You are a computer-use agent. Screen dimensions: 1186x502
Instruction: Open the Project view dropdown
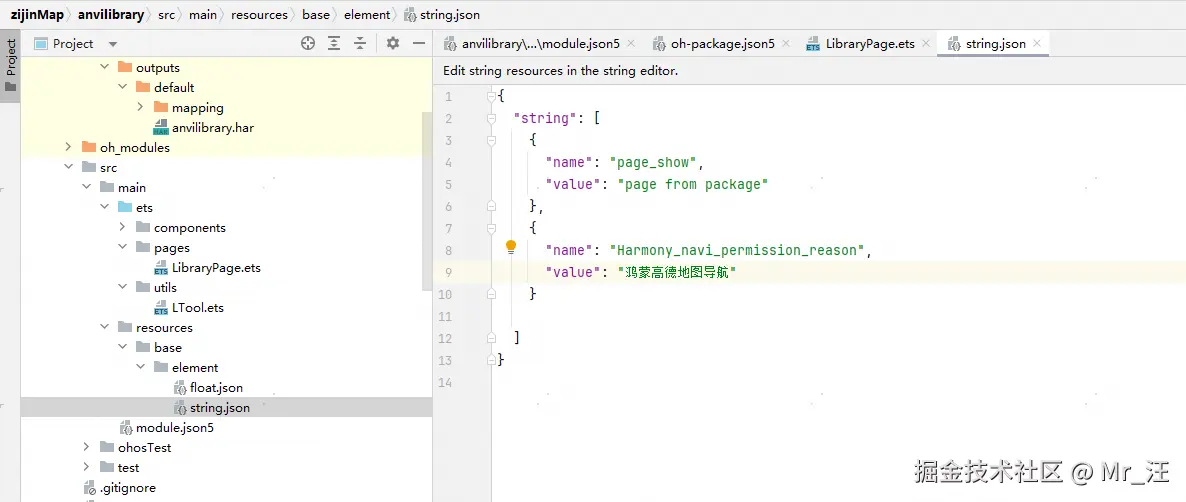(113, 44)
